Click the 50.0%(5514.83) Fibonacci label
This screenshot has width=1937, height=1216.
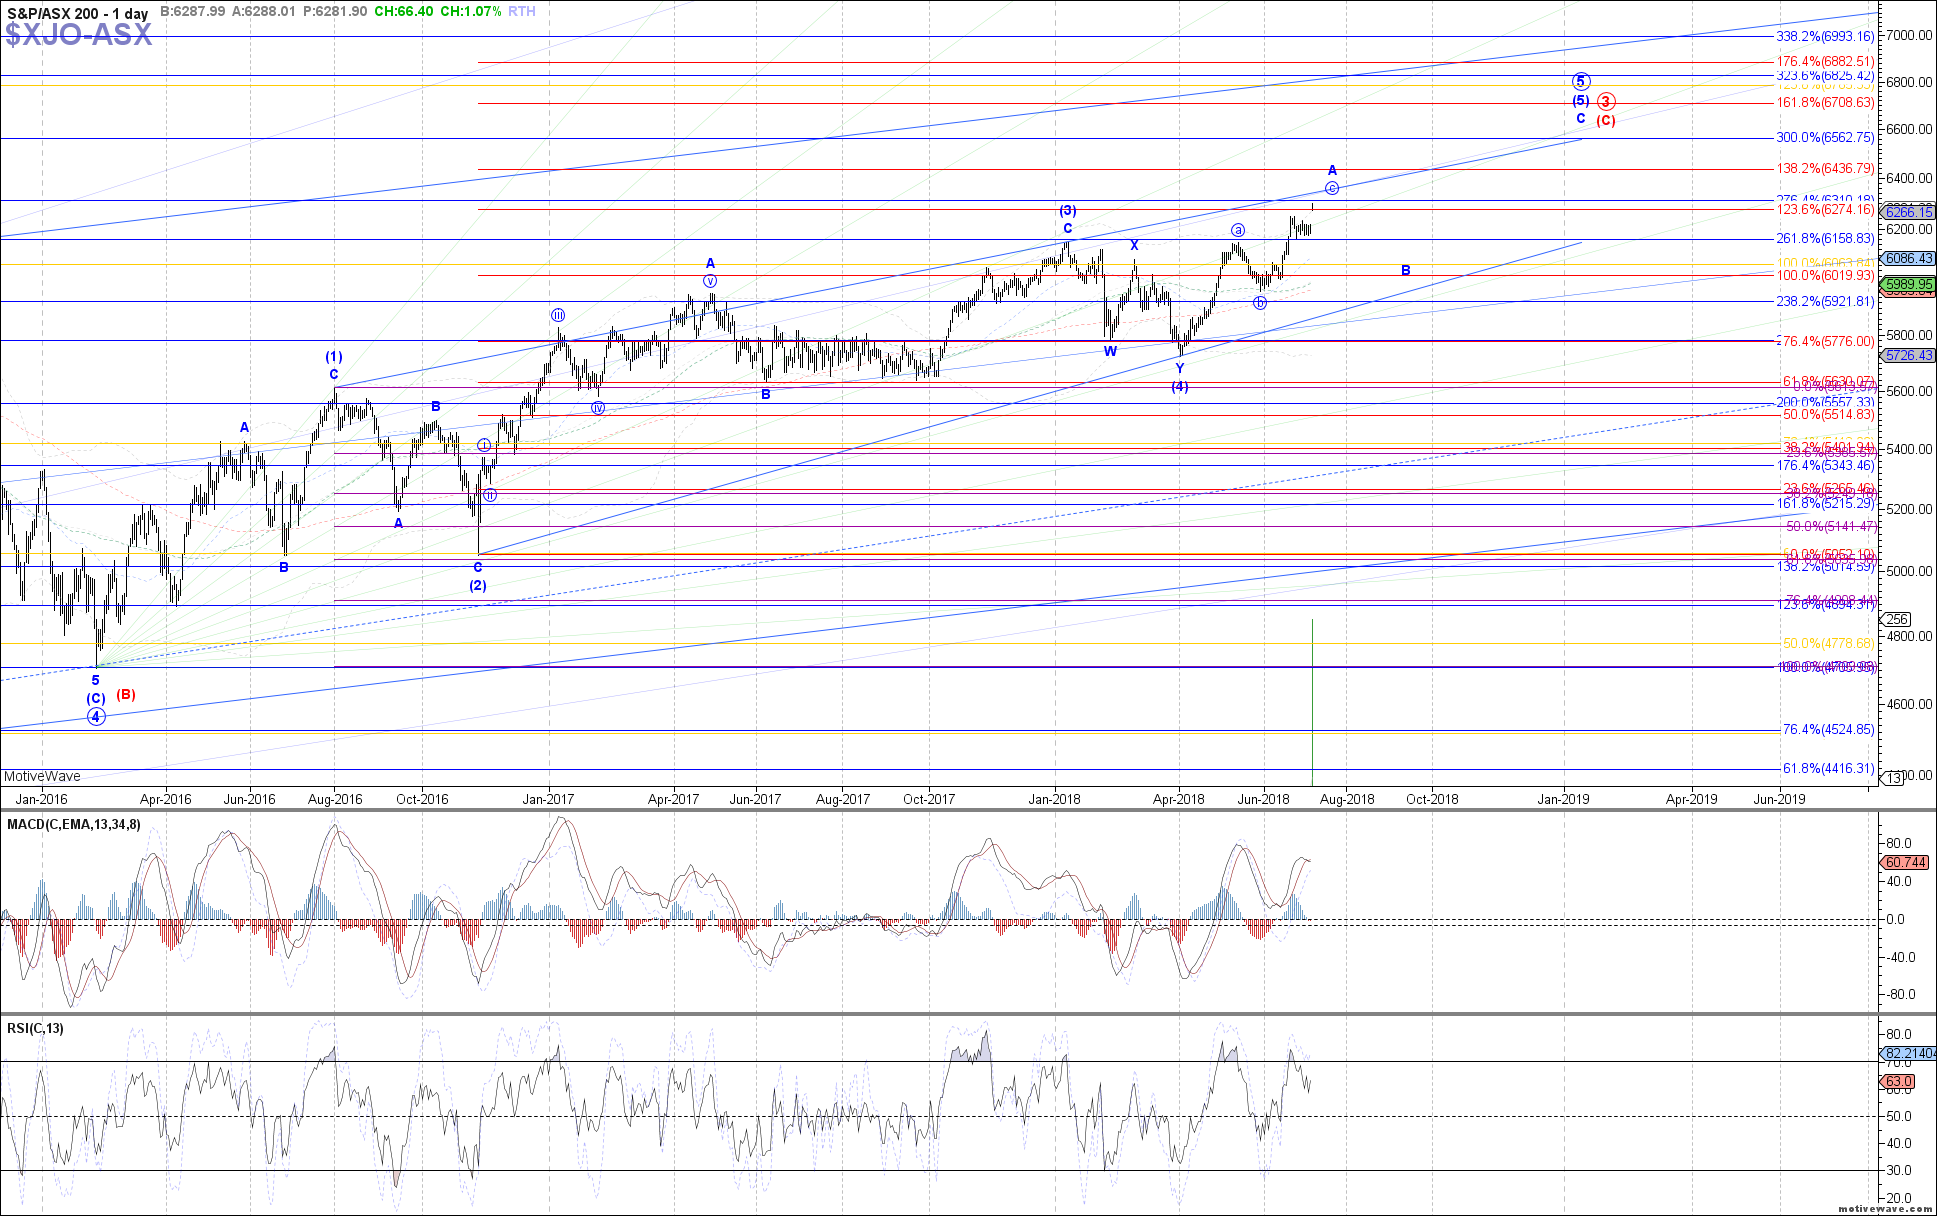(x=1828, y=414)
